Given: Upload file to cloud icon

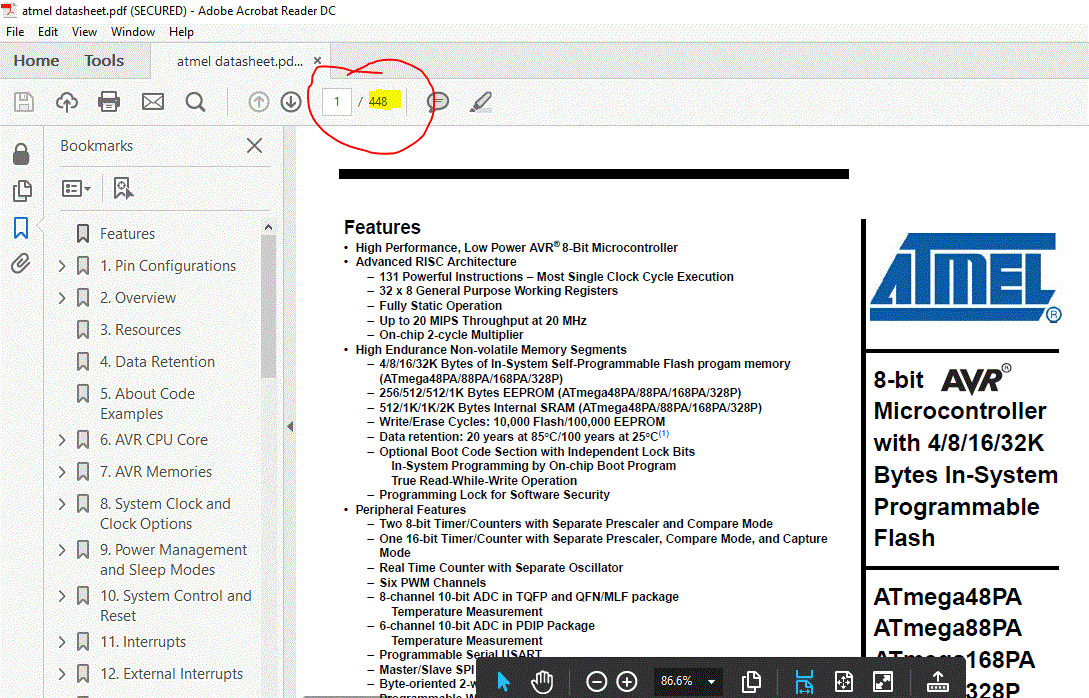Looking at the screenshot, I should pyautogui.click(x=67, y=102).
